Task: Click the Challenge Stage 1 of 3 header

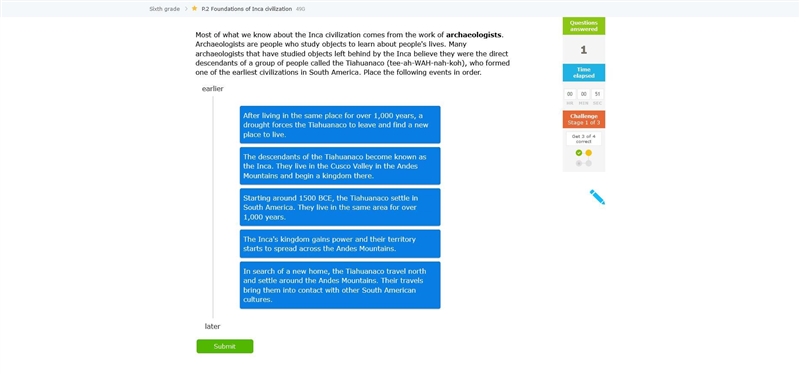Action: click(x=584, y=119)
